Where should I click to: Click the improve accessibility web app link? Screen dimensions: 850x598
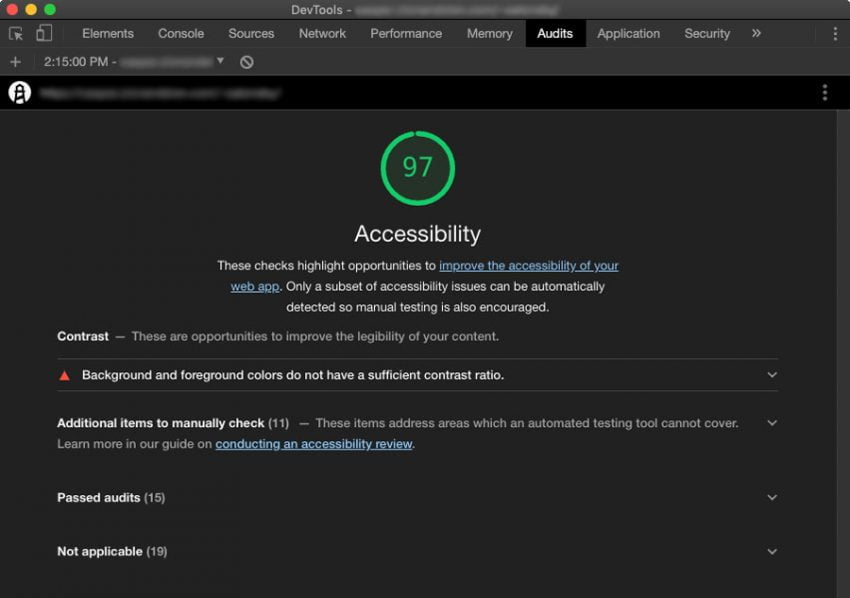530,265
